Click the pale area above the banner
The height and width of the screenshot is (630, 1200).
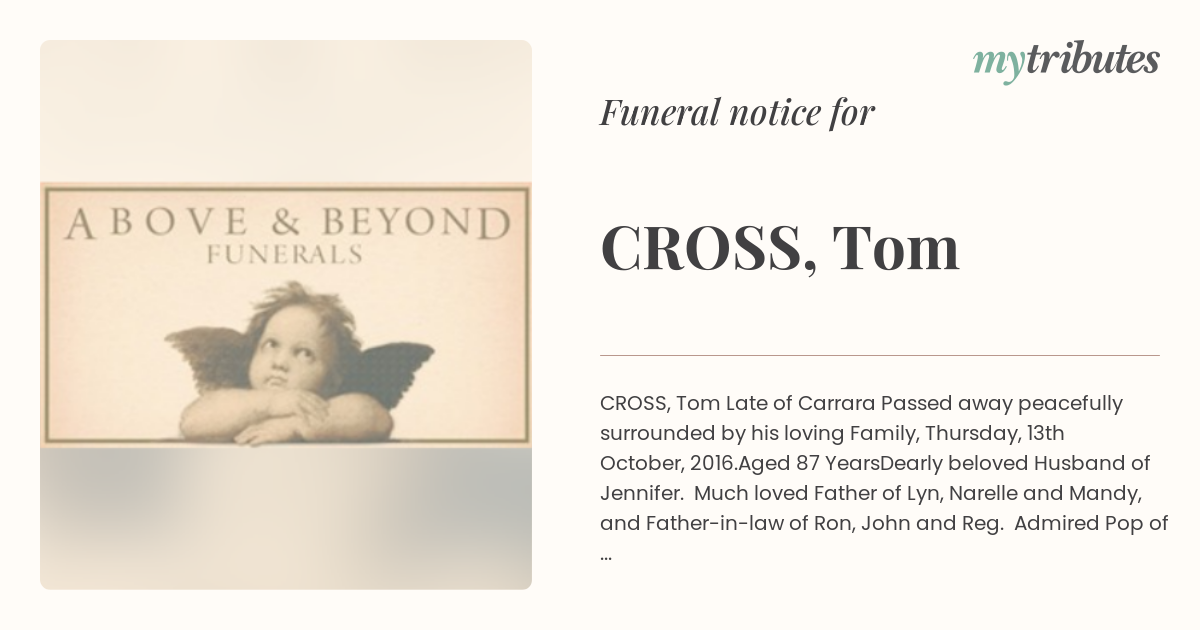[x=286, y=110]
